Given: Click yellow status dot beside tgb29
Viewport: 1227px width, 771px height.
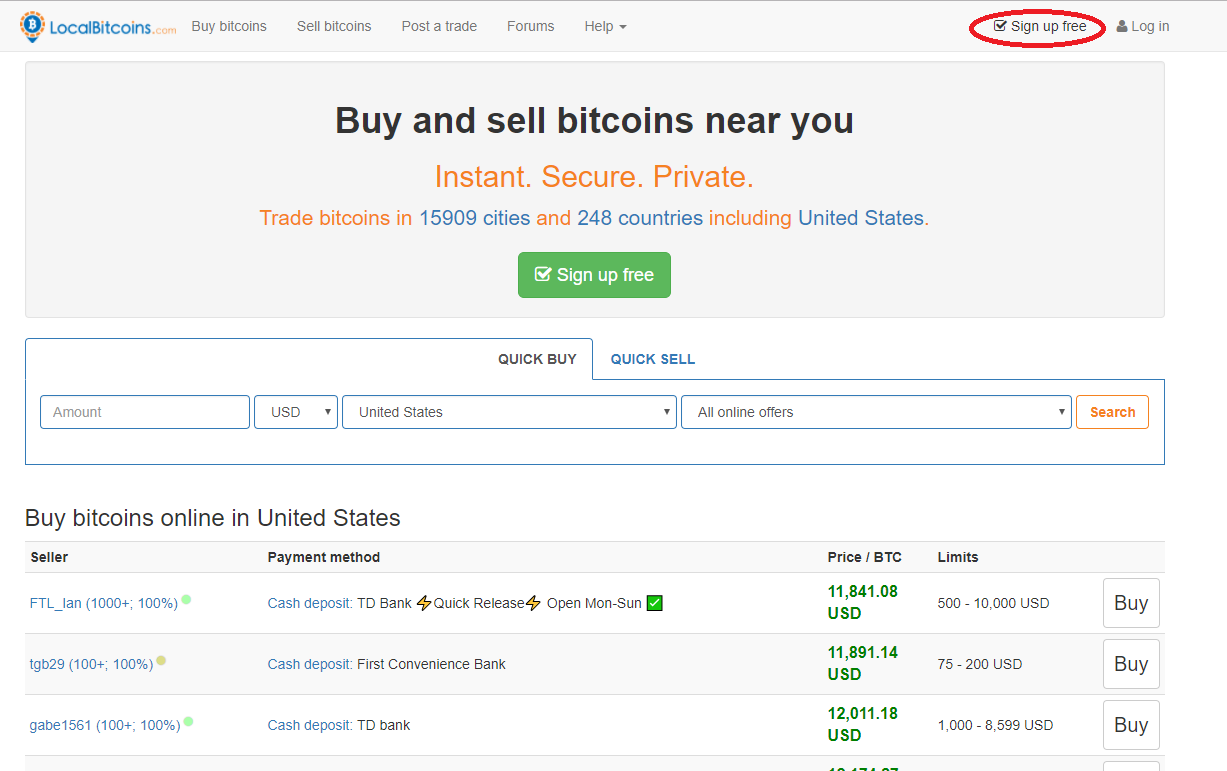Looking at the screenshot, I should click(161, 661).
